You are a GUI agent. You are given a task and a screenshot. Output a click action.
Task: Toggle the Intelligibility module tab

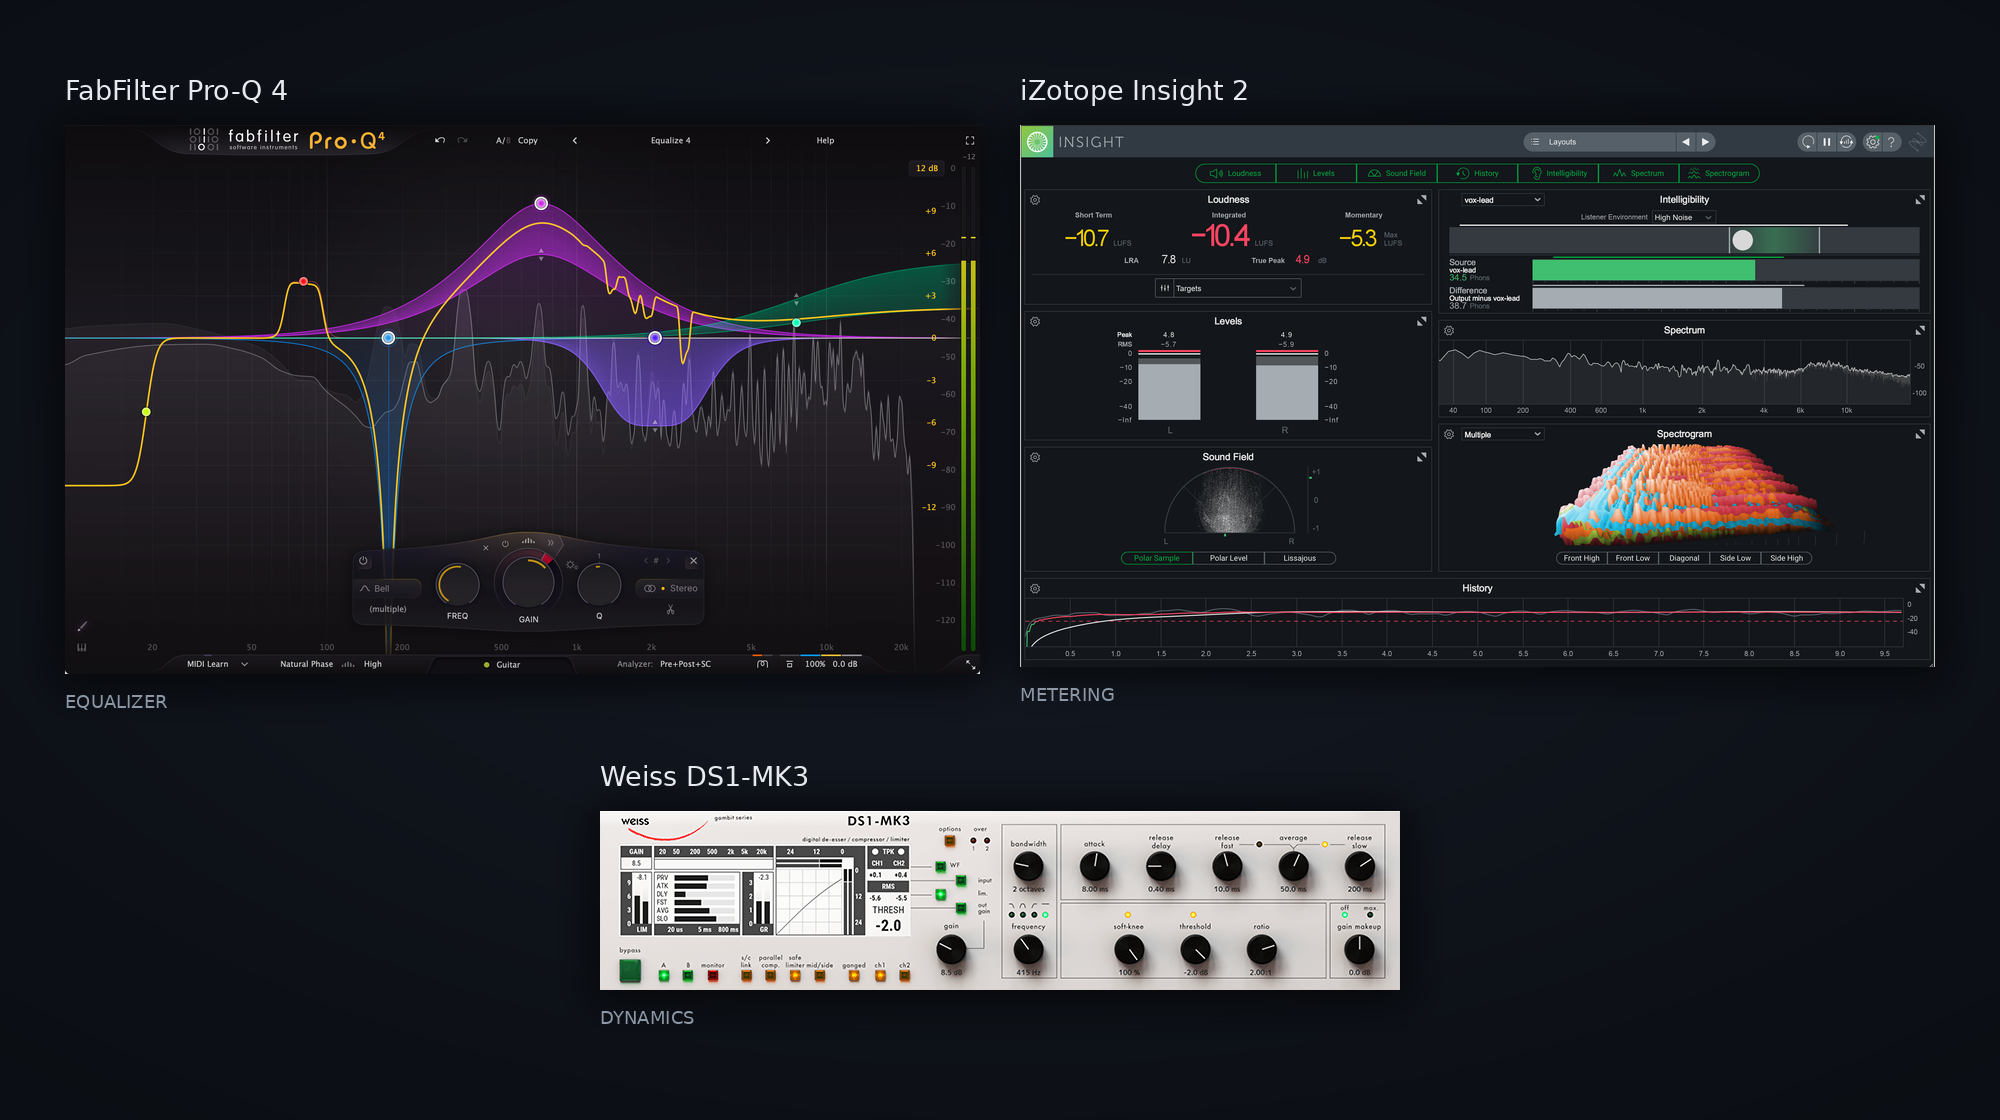pyautogui.click(x=1558, y=173)
